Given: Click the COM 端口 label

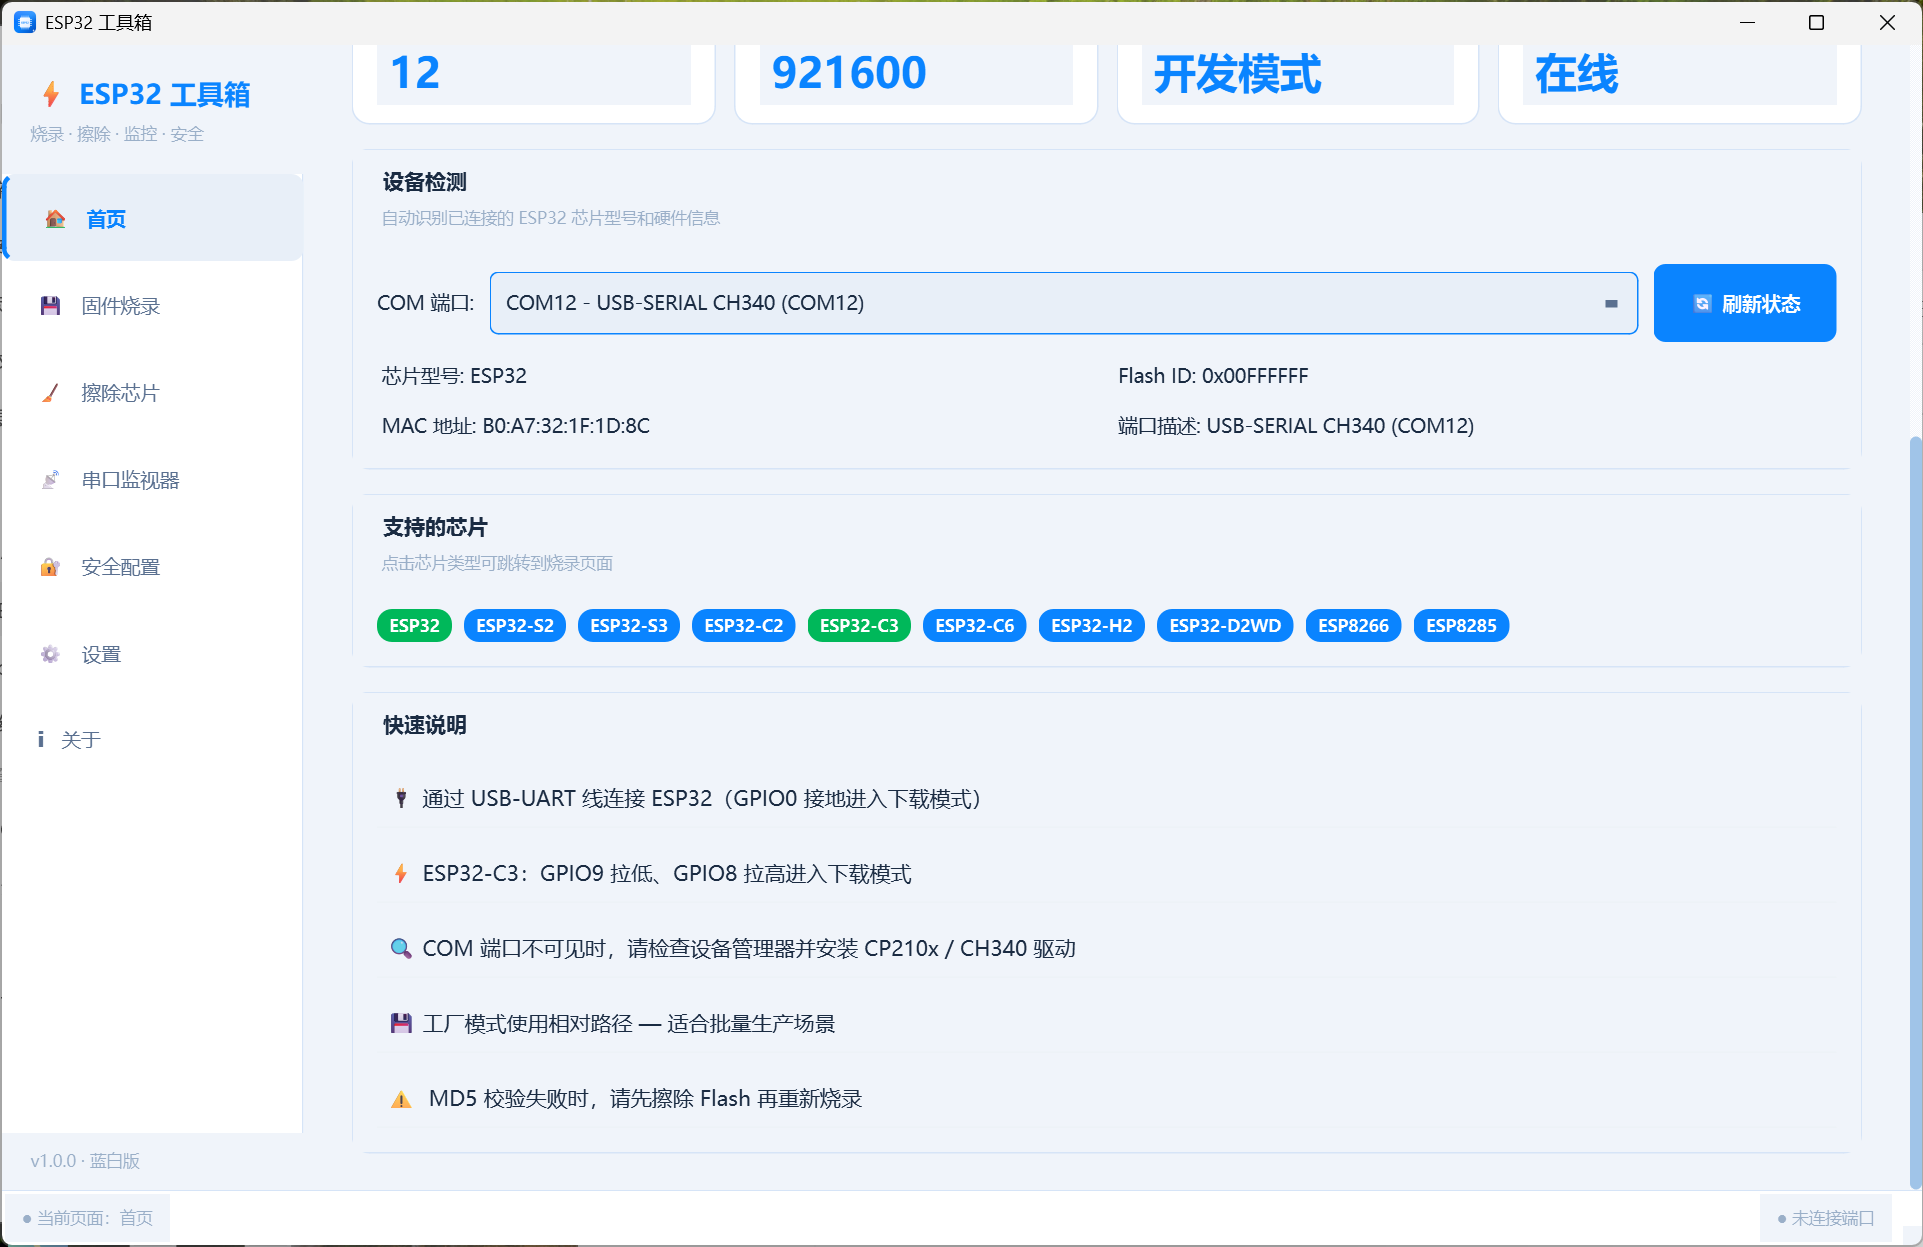Looking at the screenshot, I should [426, 303].
